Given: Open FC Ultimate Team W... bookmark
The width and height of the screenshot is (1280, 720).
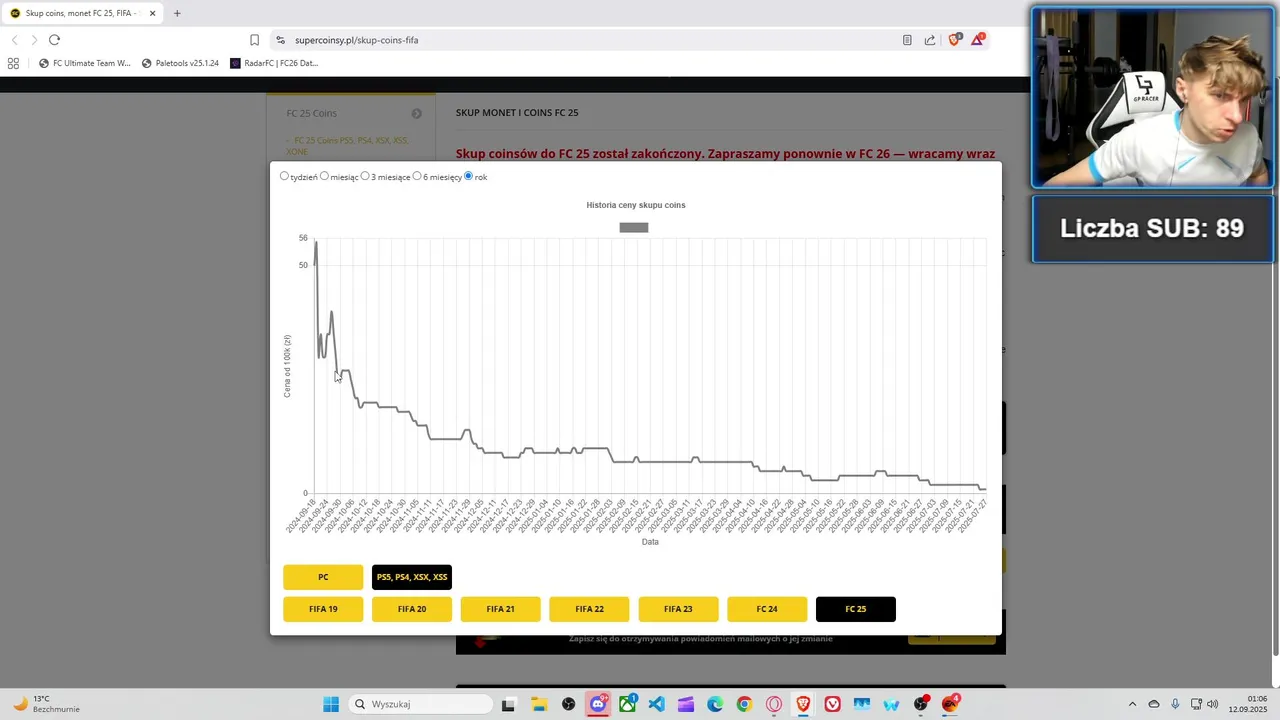Looking at the screenshot, I should [x=85, y=63].
